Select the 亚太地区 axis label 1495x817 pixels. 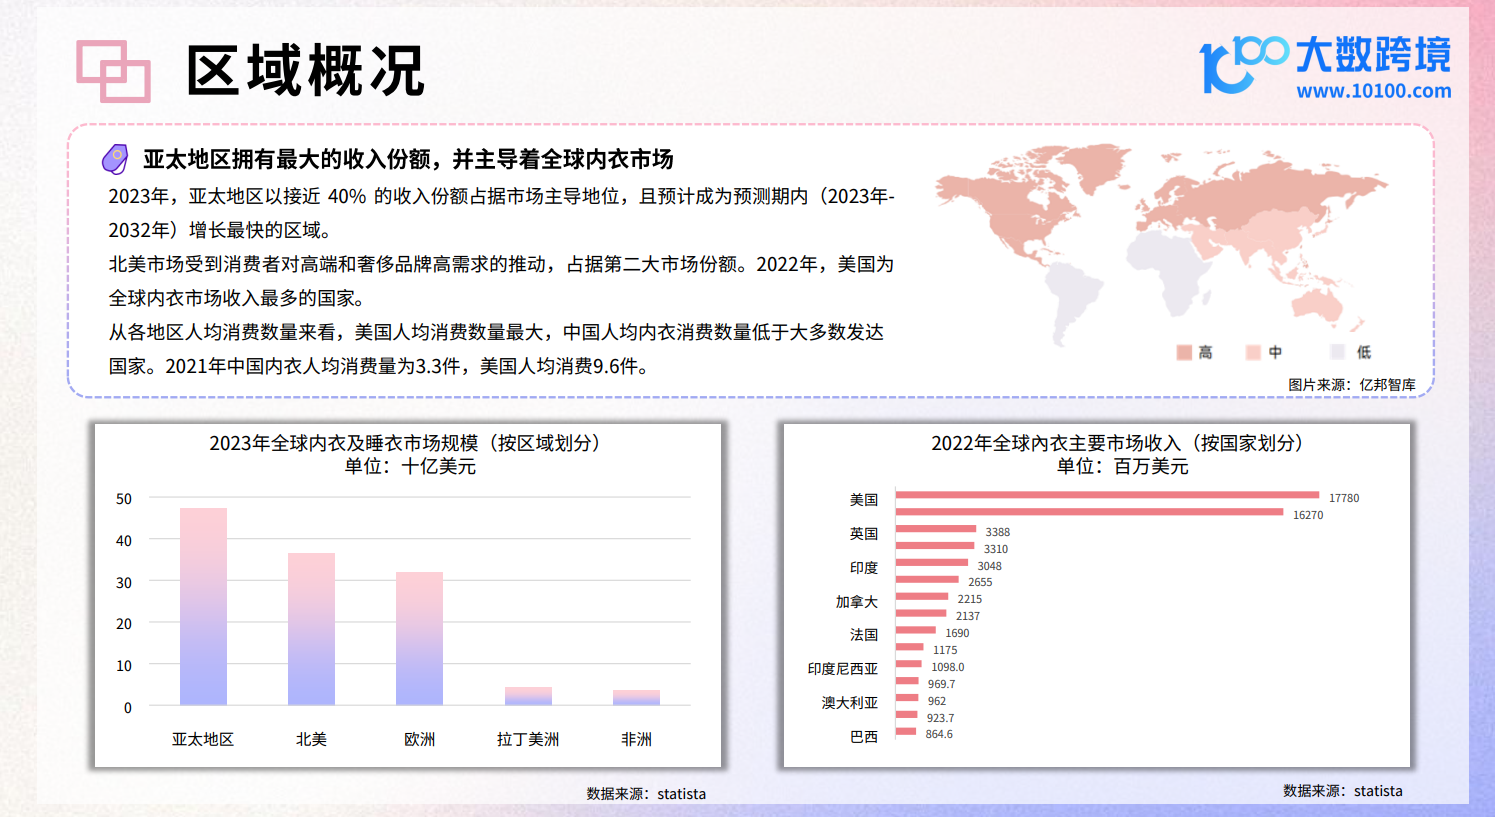[x=203, y=739]
